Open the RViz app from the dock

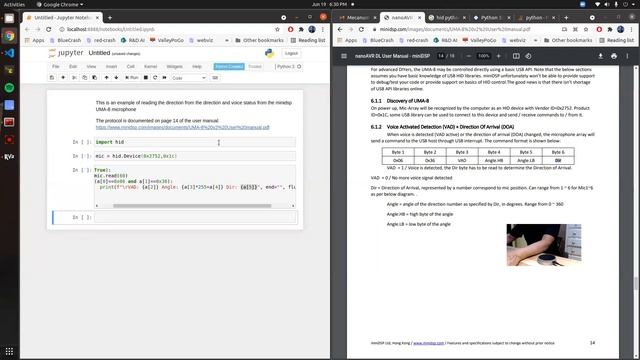(x=9, y=157)
